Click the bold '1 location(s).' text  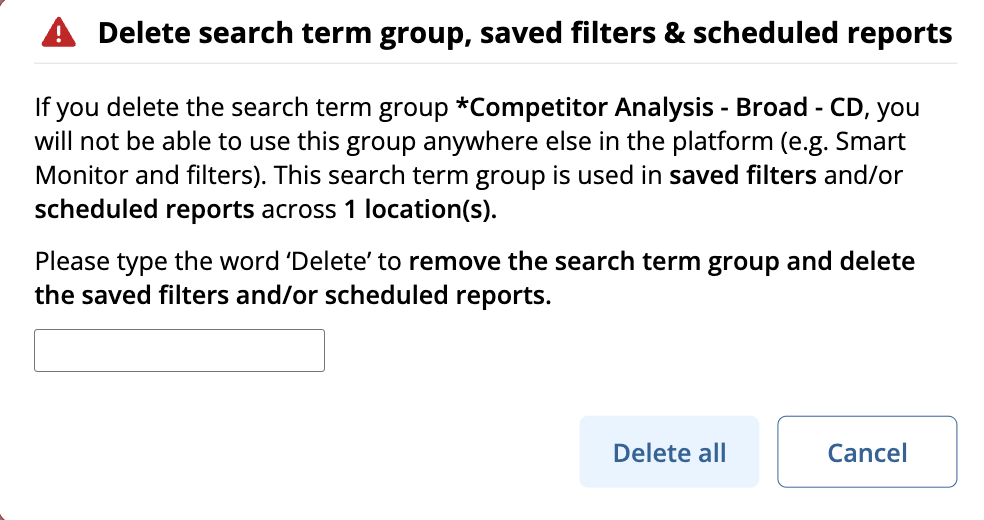[x=420, y=210]
